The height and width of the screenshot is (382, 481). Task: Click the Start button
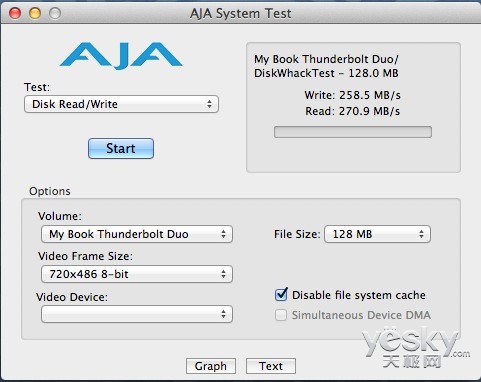coord(121,148)
